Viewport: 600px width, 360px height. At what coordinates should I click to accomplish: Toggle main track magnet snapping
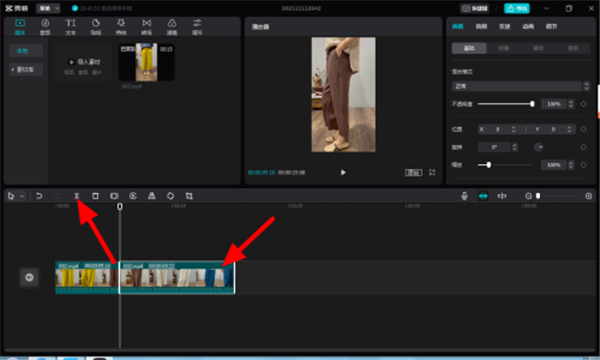pyautogui.click(x=483, y=196)
